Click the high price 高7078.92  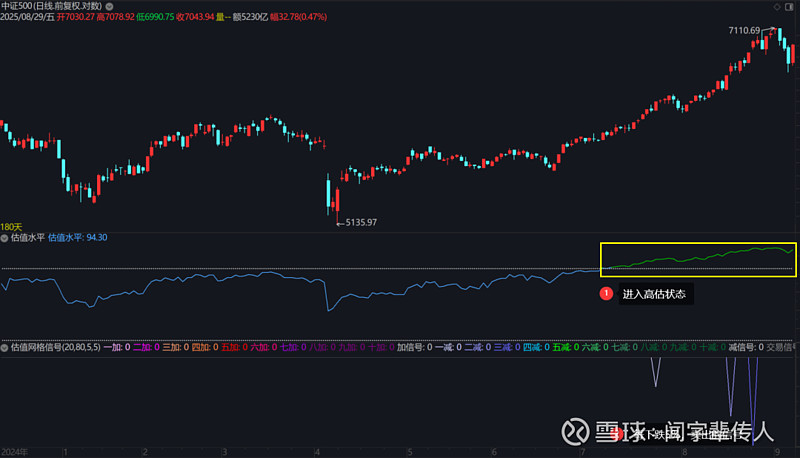115,17
